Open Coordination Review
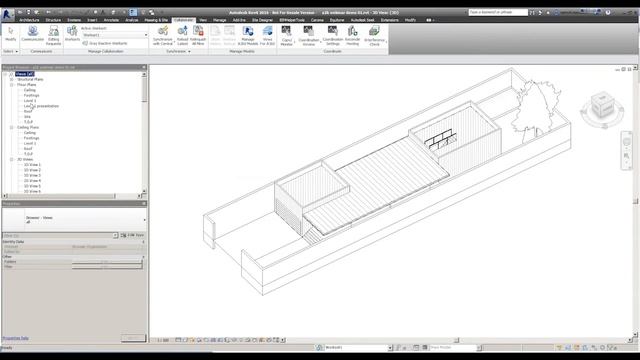 (x=309, y=36)
